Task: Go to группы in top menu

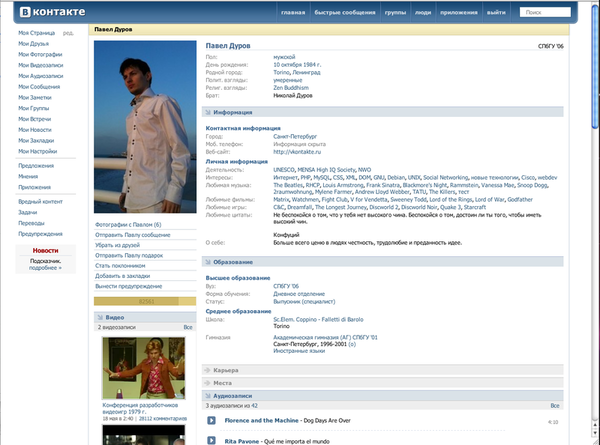Action: click(x=395, y=12)
